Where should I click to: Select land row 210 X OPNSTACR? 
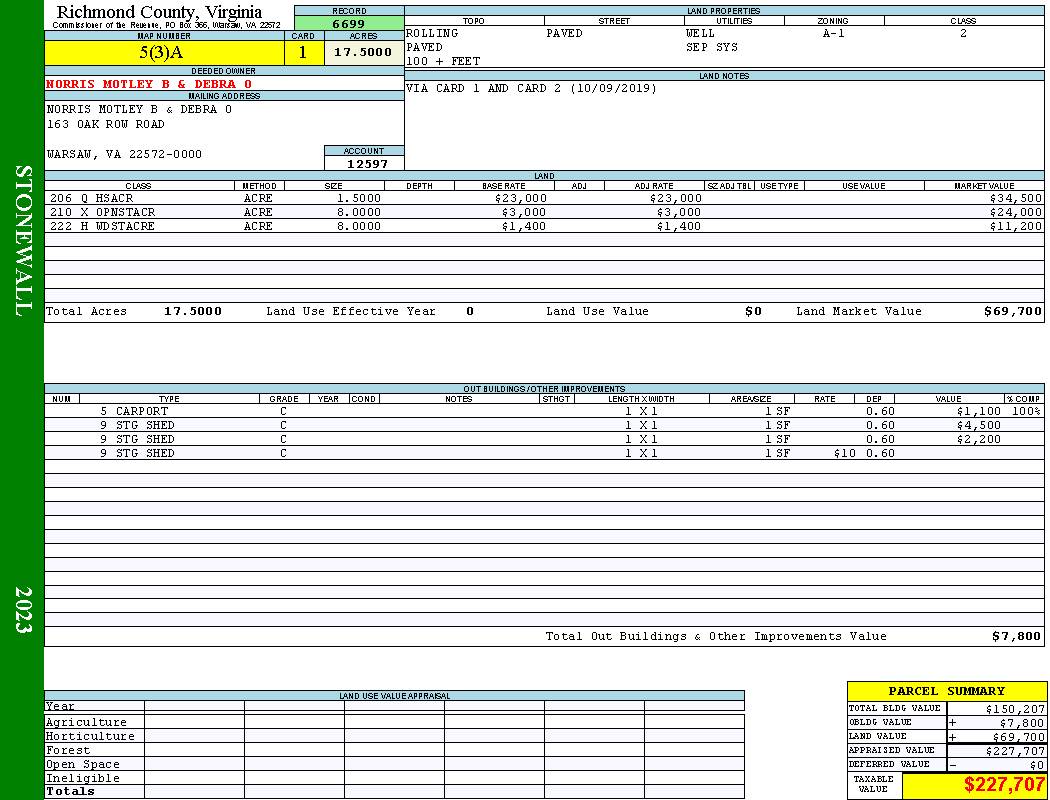click(x=544, y=212)
